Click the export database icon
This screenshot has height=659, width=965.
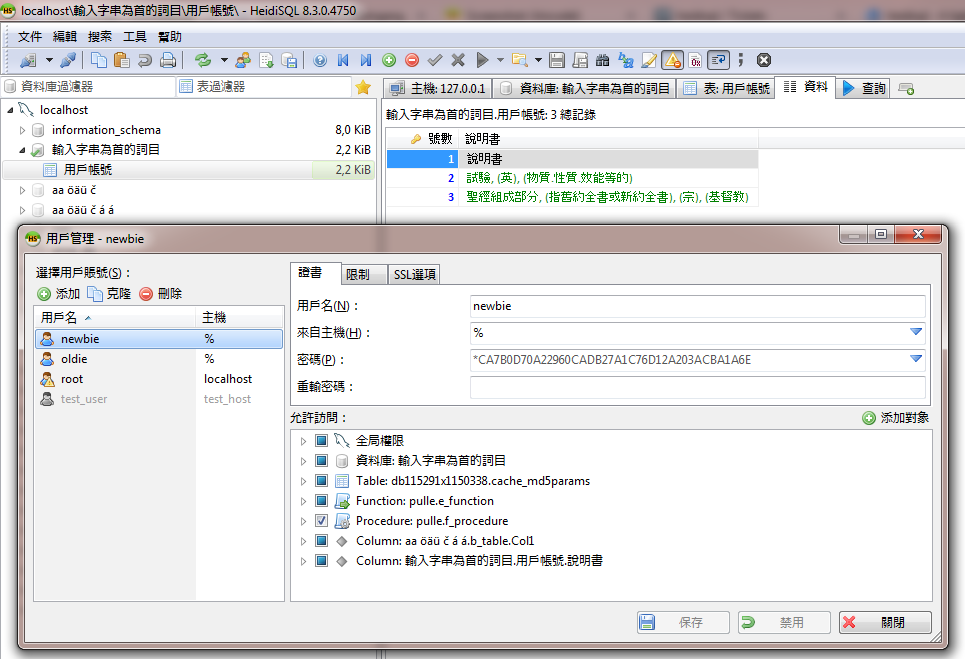289,60
